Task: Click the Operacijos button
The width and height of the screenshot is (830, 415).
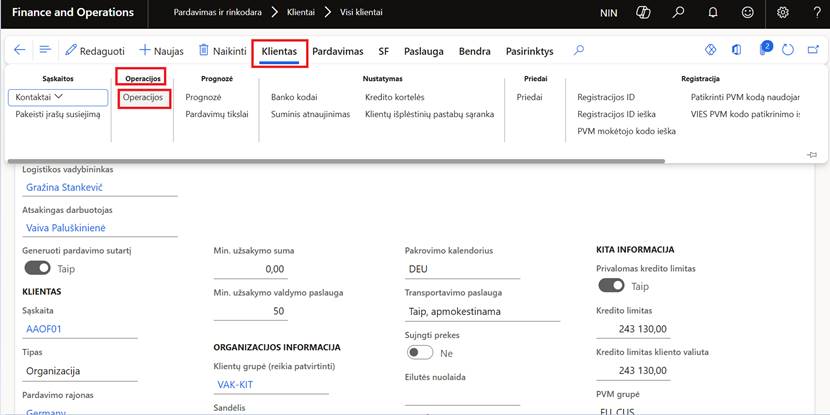Action: click(143, 98)
